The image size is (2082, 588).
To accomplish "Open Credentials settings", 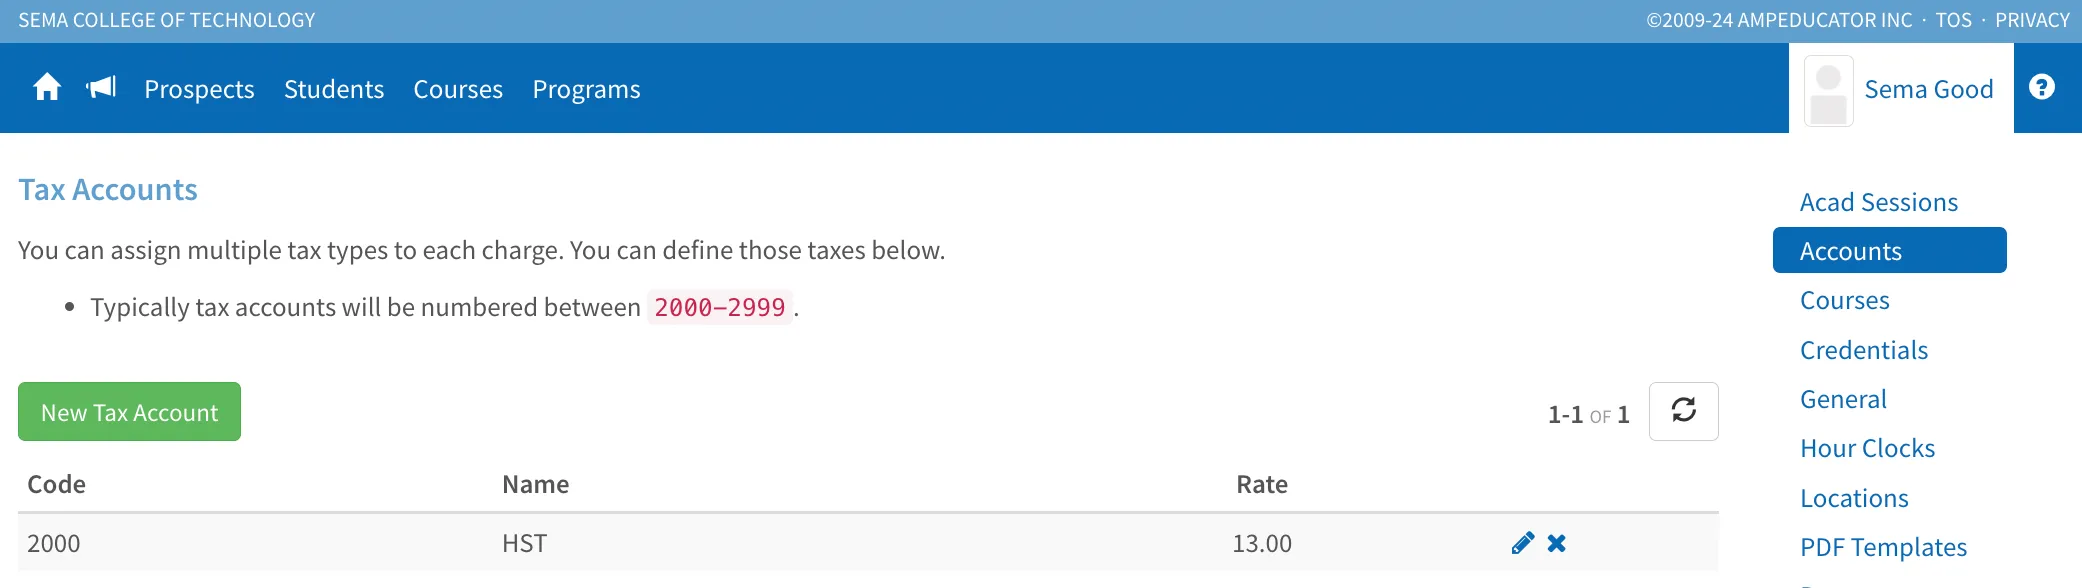I will [1864, 350].
